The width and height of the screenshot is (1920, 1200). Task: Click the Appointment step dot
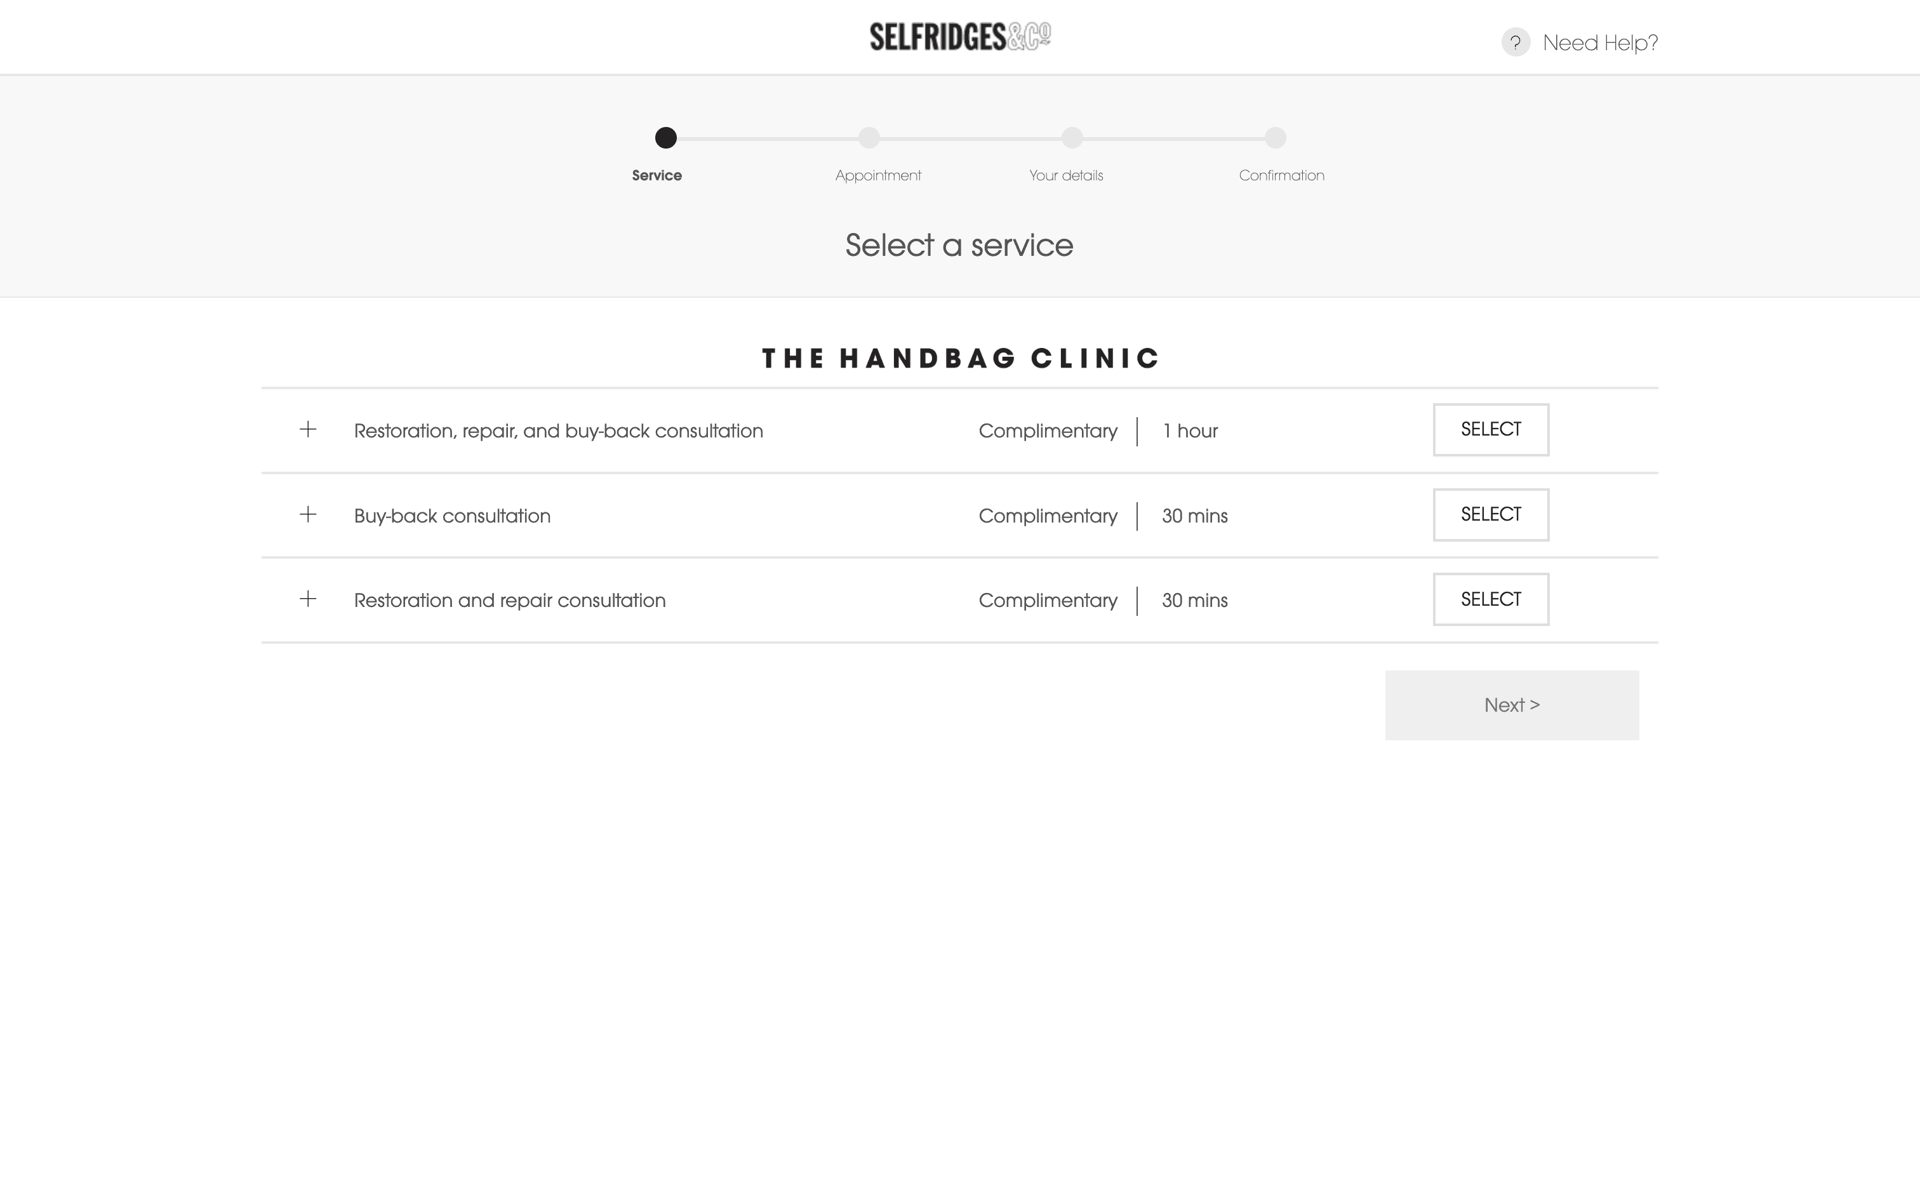pyautogui.click(x=869, y=138)
